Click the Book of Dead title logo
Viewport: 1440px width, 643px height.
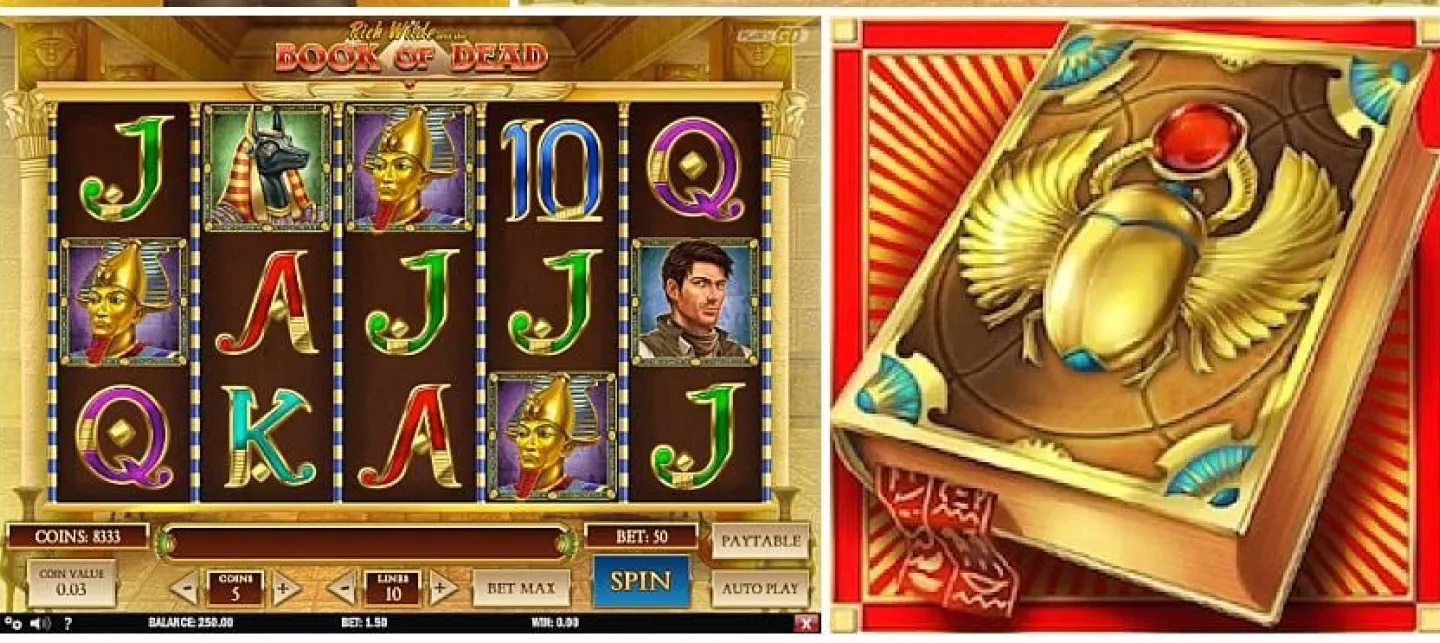[411, 50]
